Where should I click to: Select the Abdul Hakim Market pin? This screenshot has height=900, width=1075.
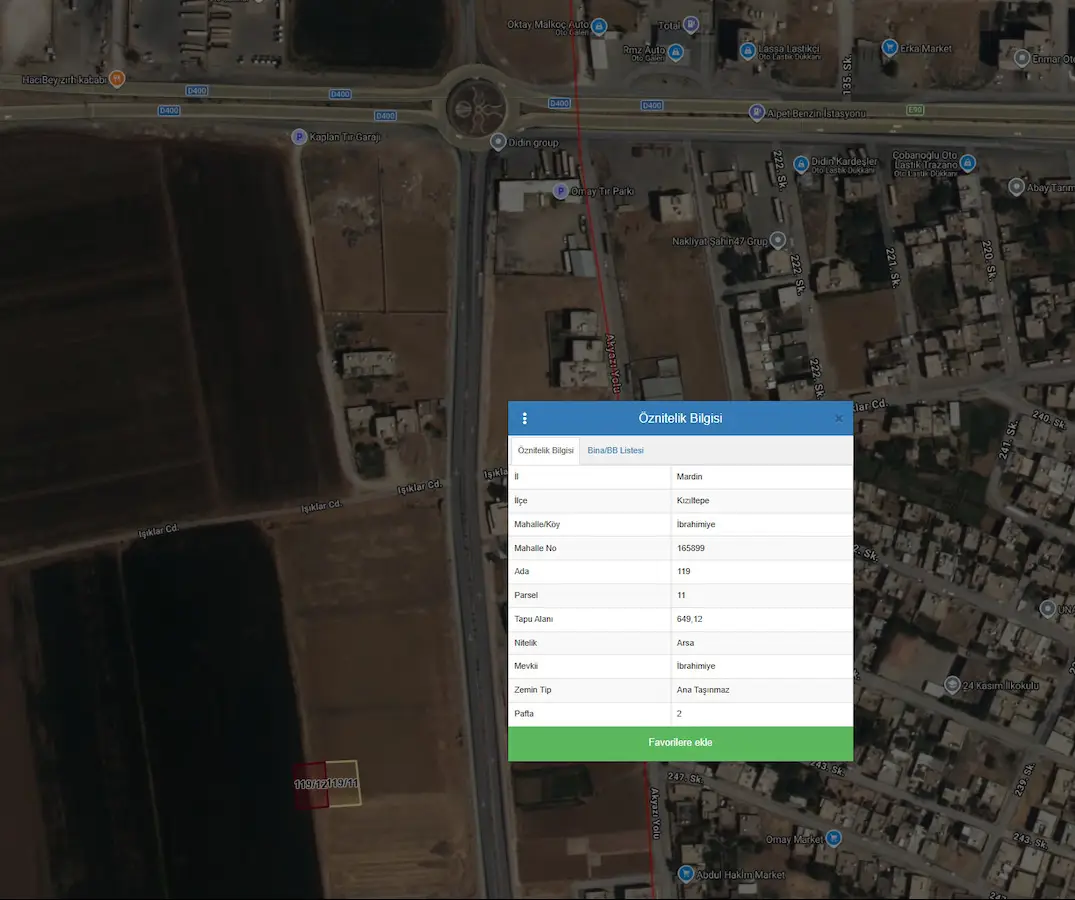(x=686, y=873)
